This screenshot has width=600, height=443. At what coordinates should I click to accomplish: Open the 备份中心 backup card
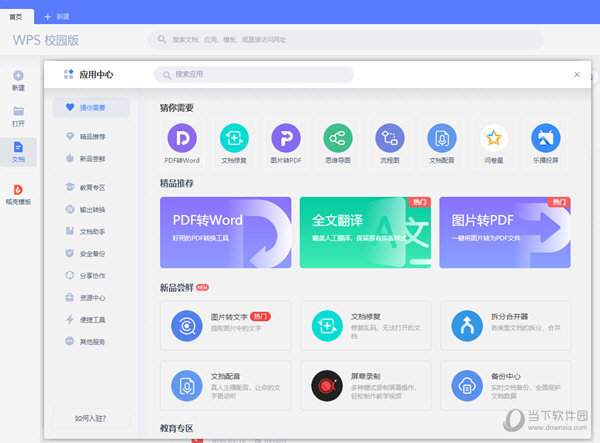506,385
